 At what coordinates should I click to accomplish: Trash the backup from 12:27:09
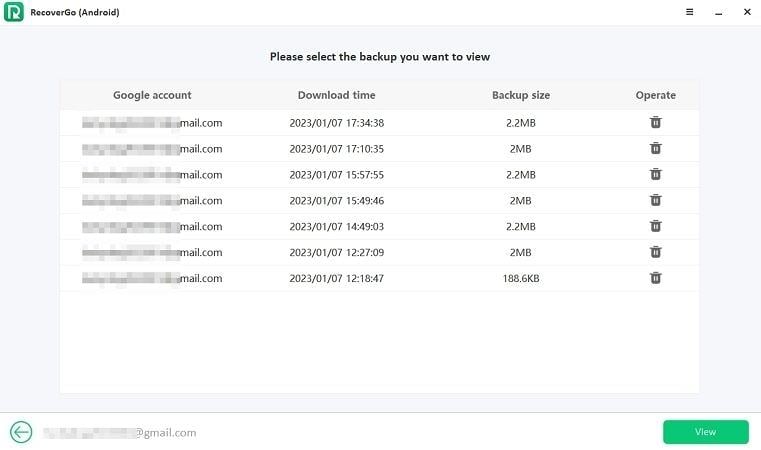coord(655,252)
